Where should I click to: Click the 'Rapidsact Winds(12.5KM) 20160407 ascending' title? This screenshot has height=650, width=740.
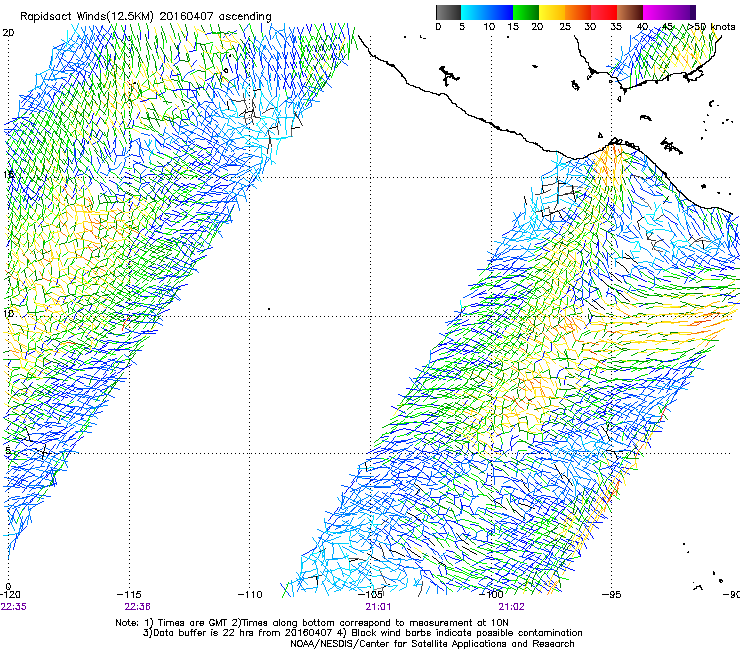point(146,17)
